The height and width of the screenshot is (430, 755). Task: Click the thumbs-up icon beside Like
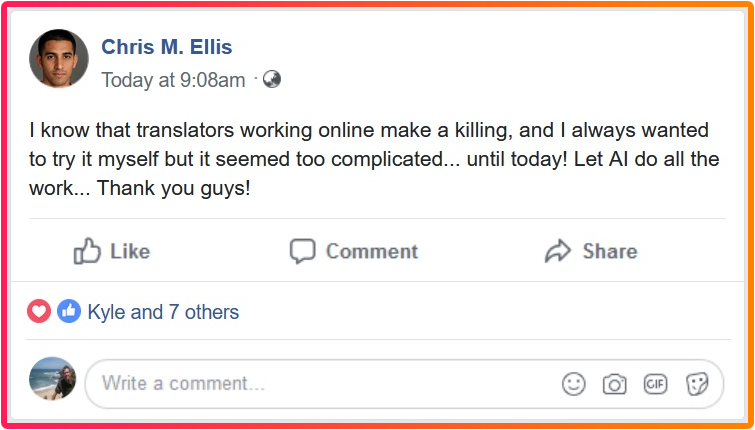(88, 251)
